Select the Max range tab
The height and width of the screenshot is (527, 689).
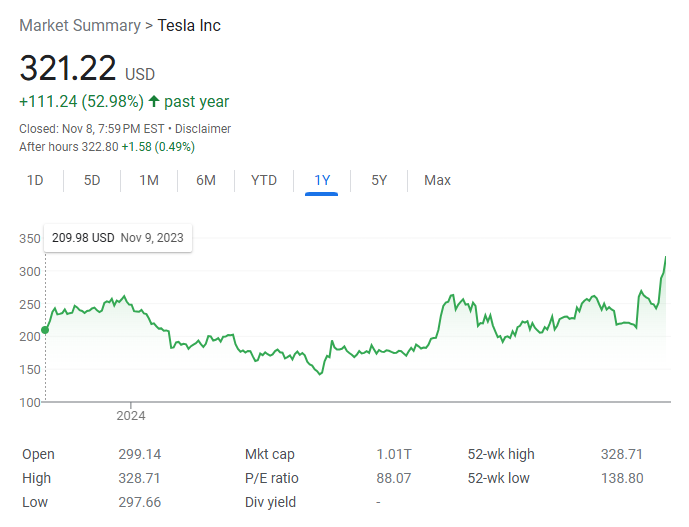point(437,180)
